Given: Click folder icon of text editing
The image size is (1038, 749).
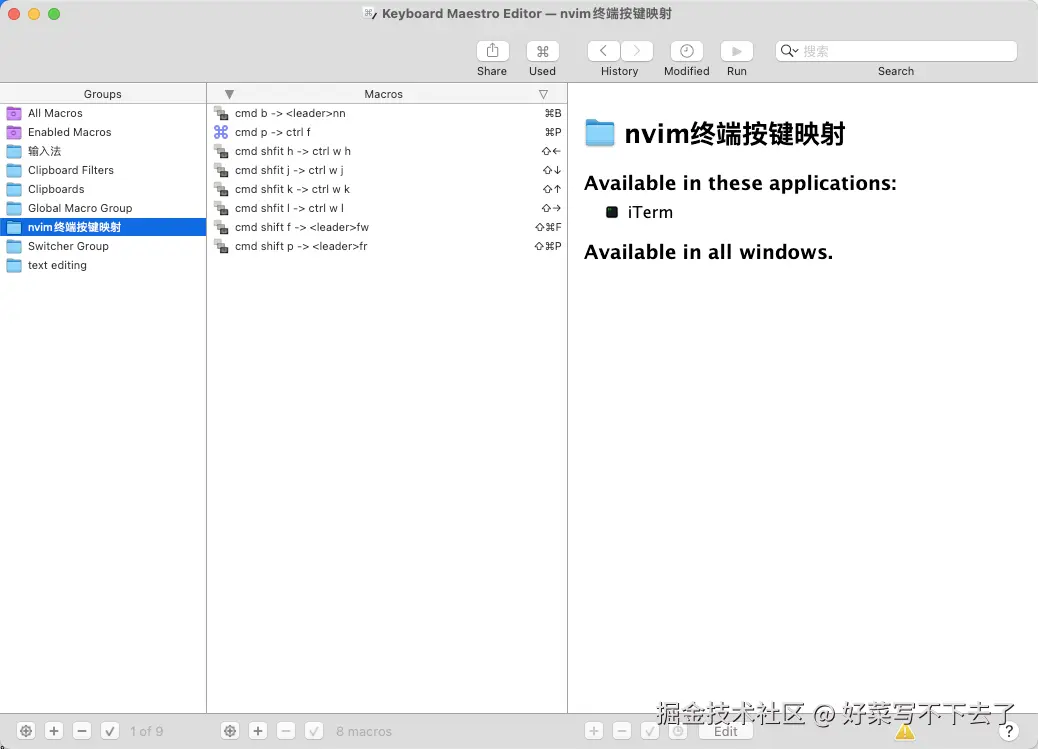Looking at the screenshot, I should (x=14, y=265).
